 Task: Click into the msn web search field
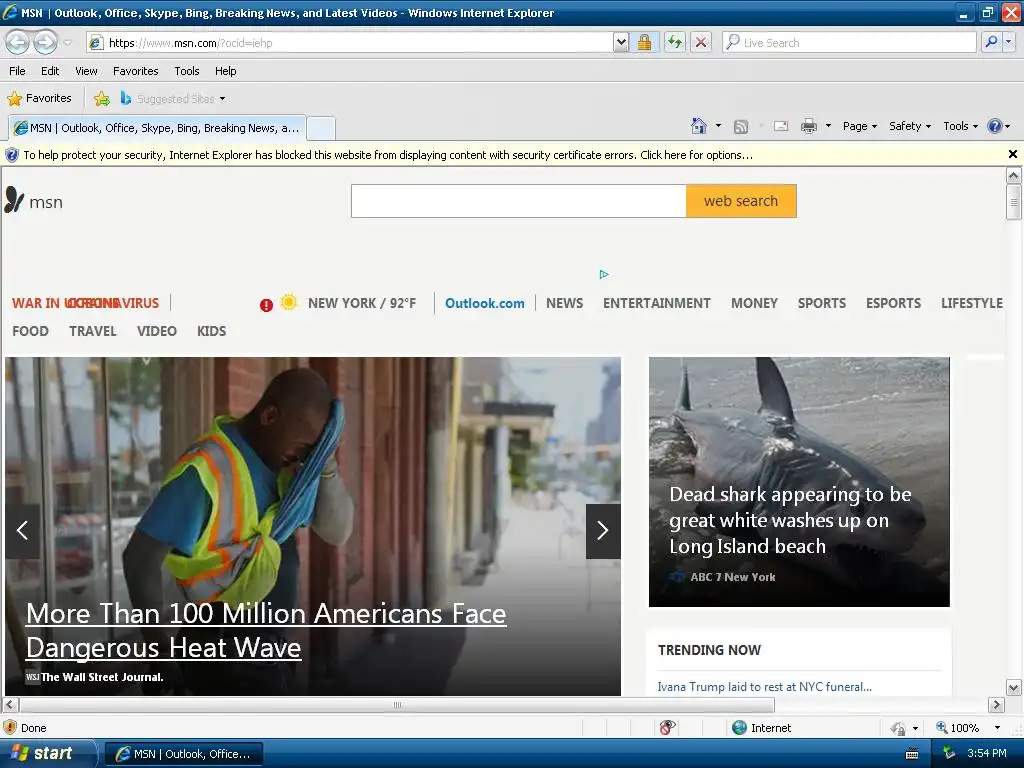click(x=519, y=201)
